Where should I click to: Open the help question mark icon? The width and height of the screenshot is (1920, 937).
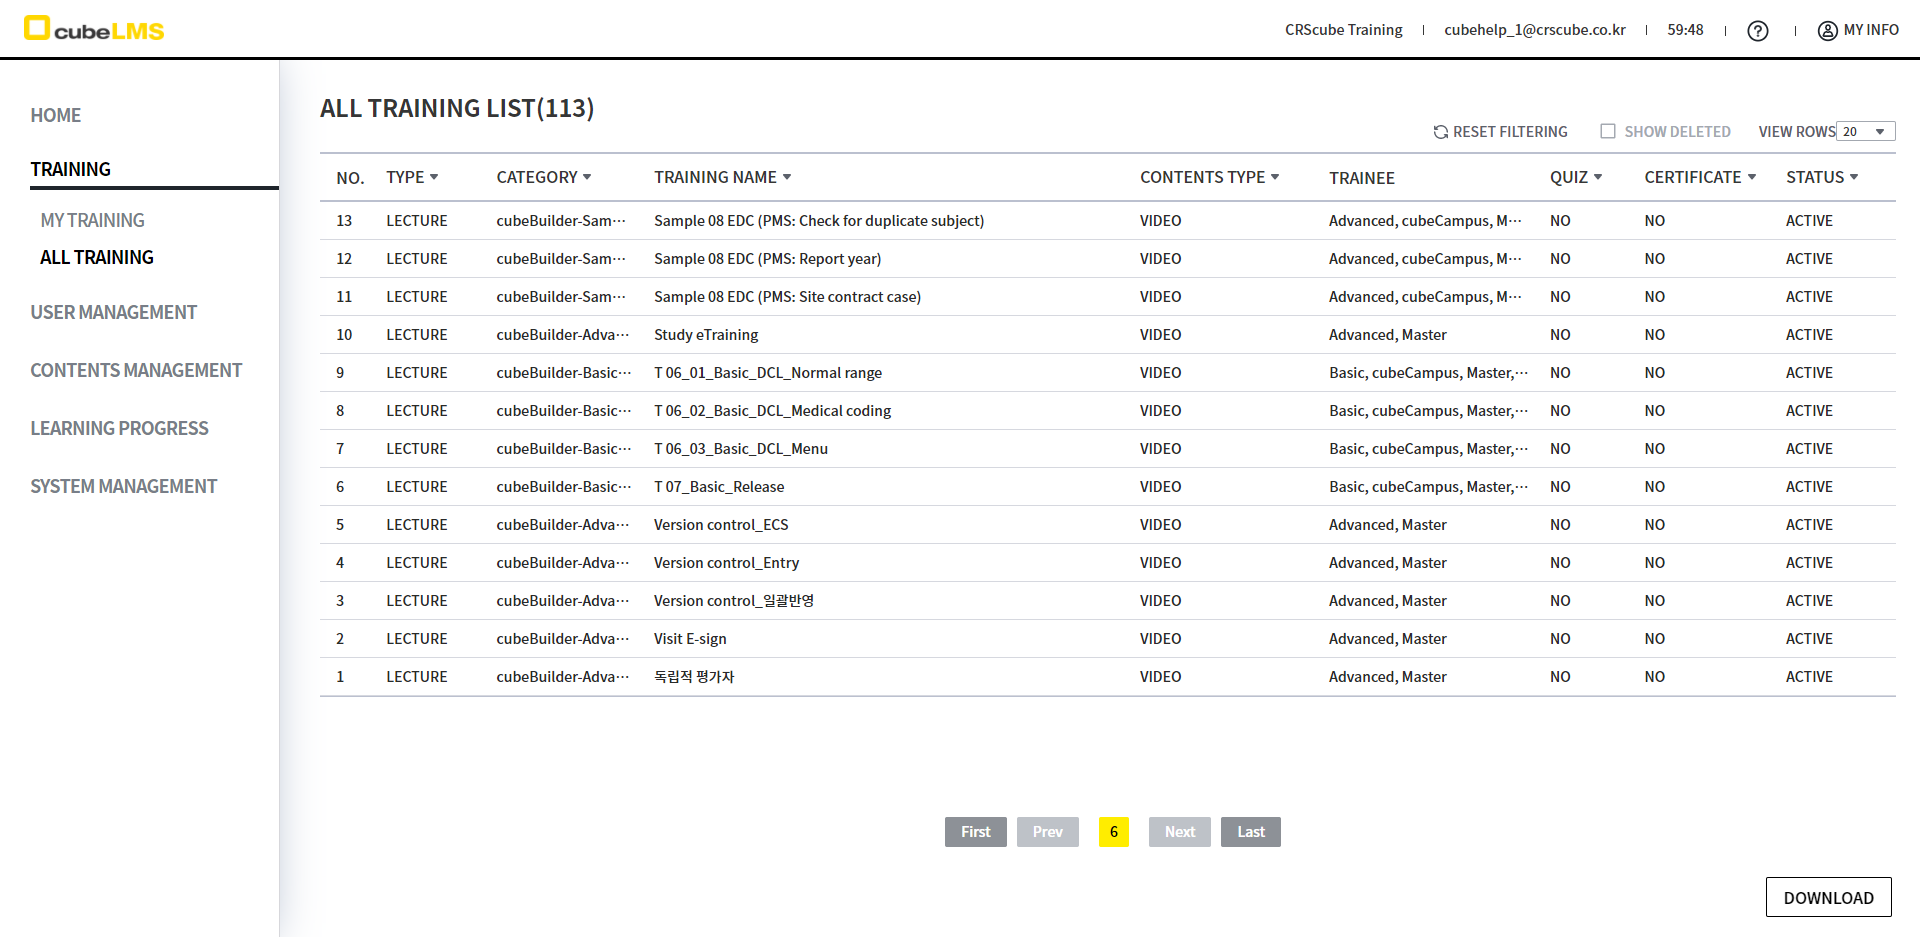1757,31
